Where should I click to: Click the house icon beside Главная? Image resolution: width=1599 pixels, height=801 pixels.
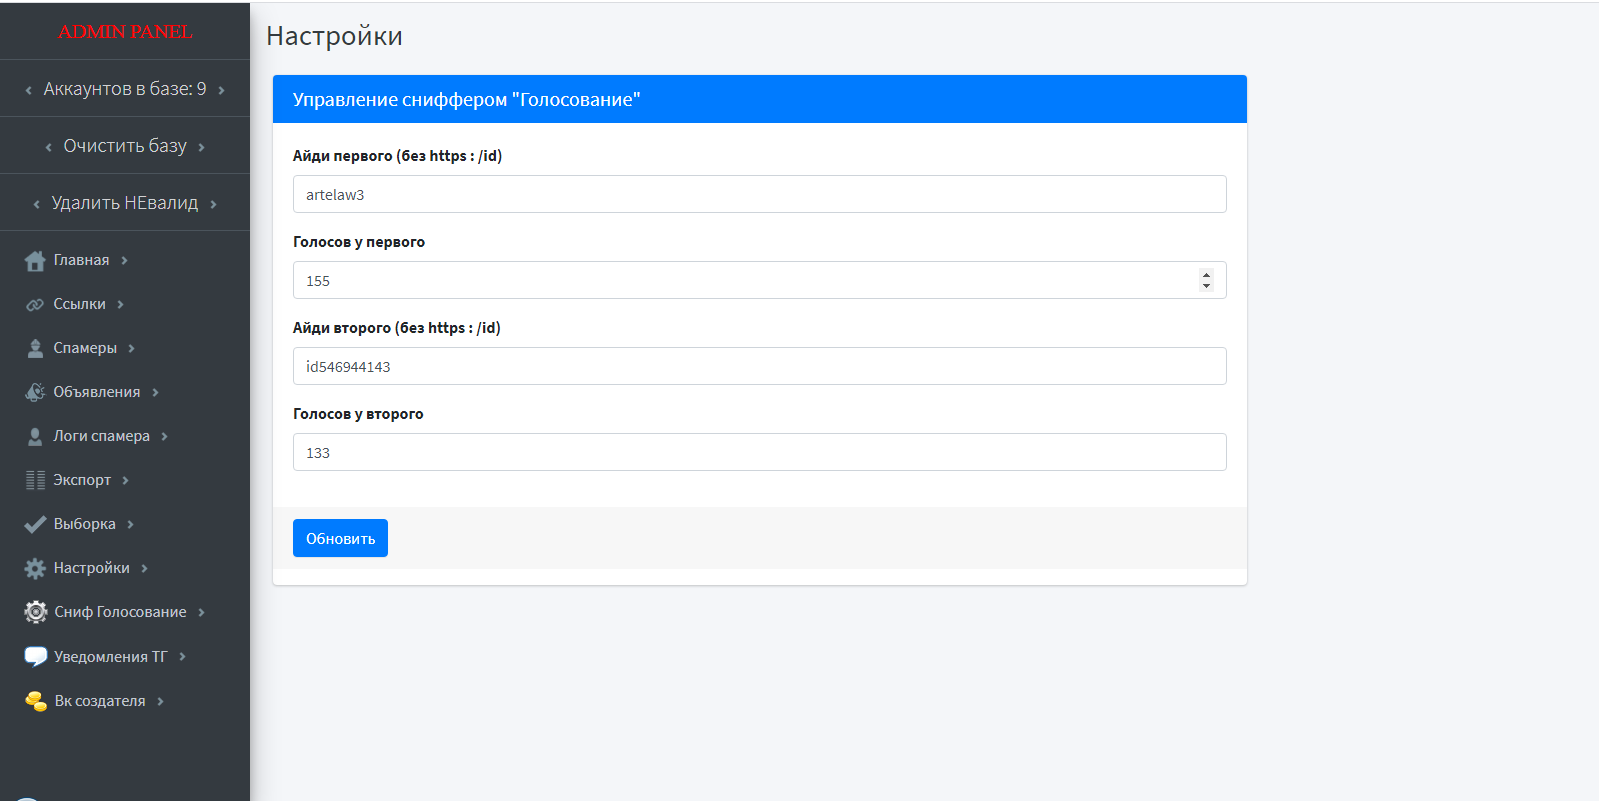coord(35,261)
